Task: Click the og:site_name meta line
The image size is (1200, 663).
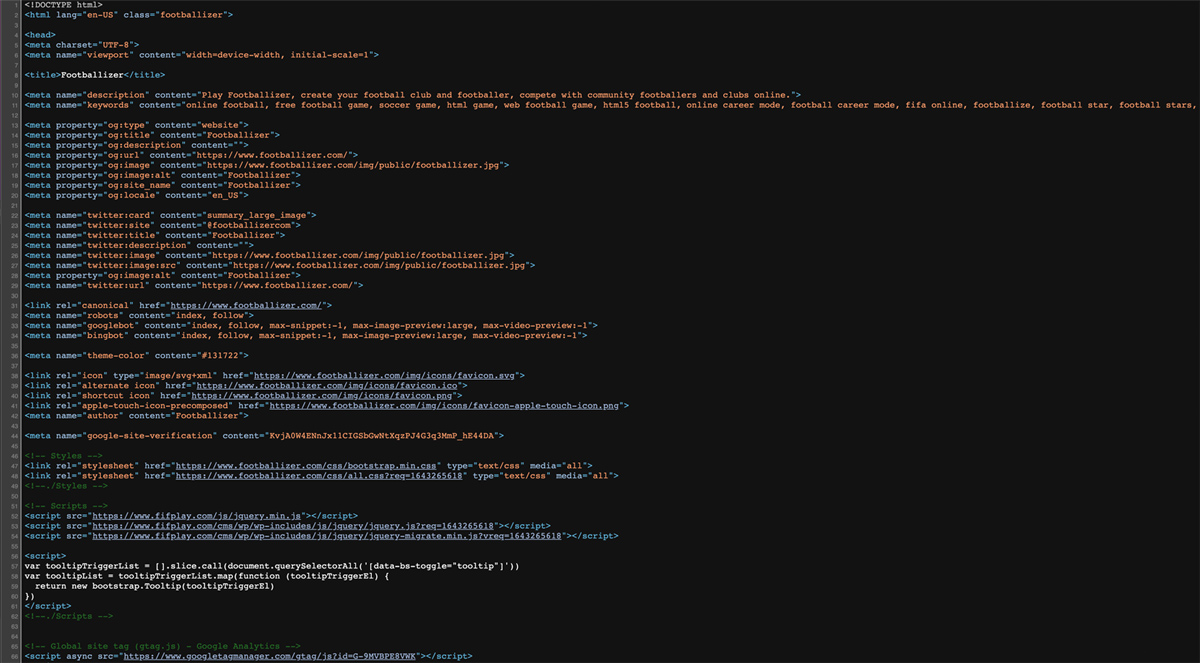Action: pyautogui.click(x=162, y=185)
